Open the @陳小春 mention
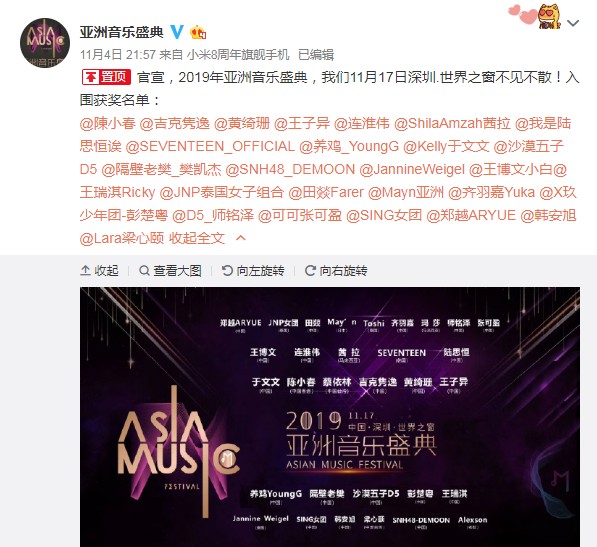The height and width of the screenshot is (547, 597). (108, 123)
